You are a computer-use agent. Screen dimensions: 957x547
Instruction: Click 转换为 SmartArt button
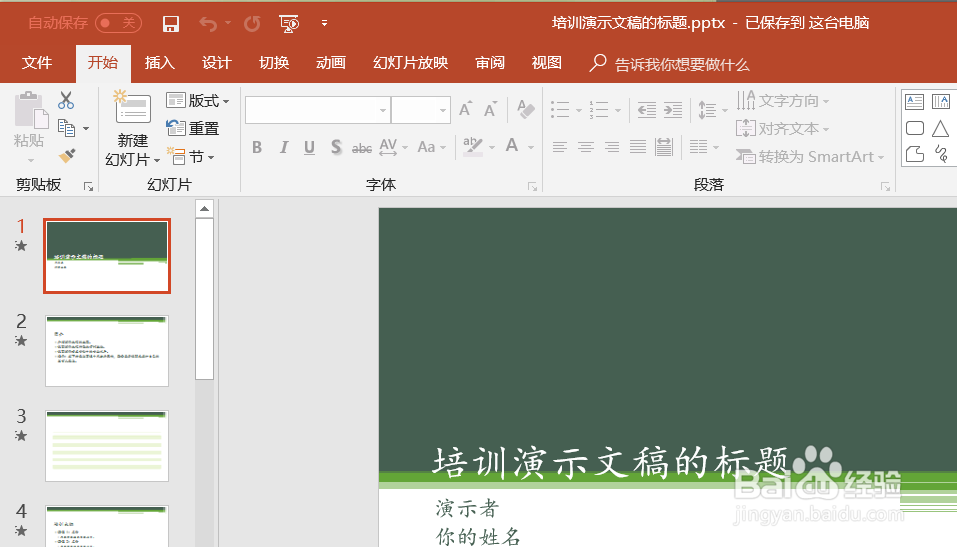click(810, 157)
